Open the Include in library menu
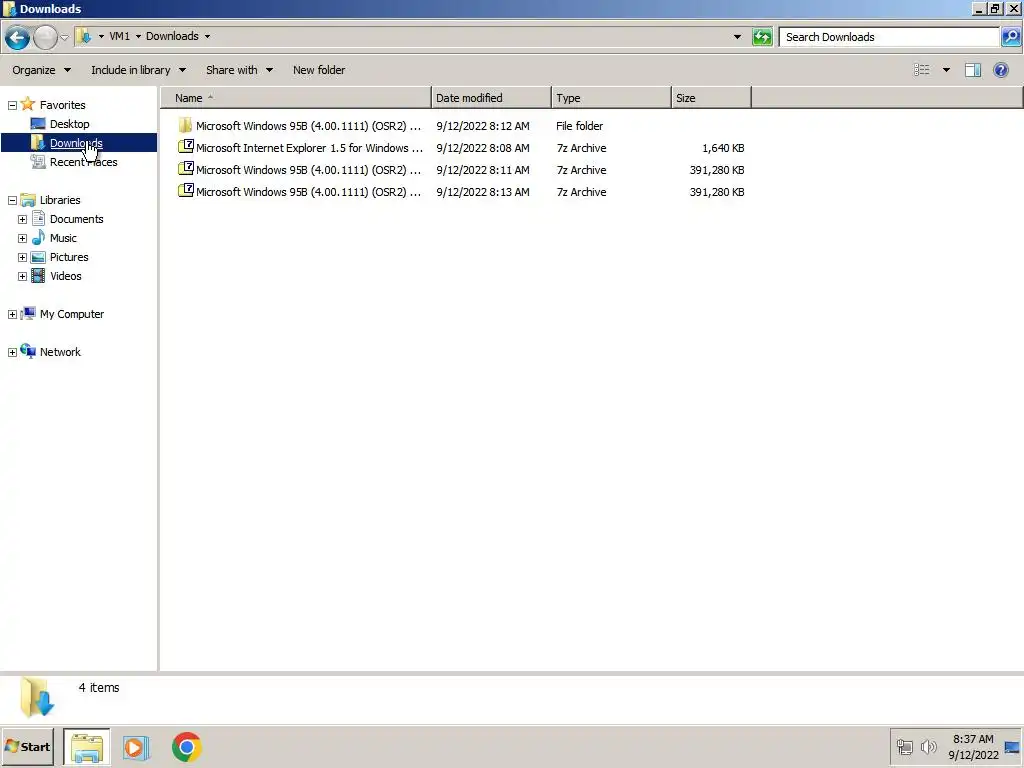1024x768 pixels. 138,70
